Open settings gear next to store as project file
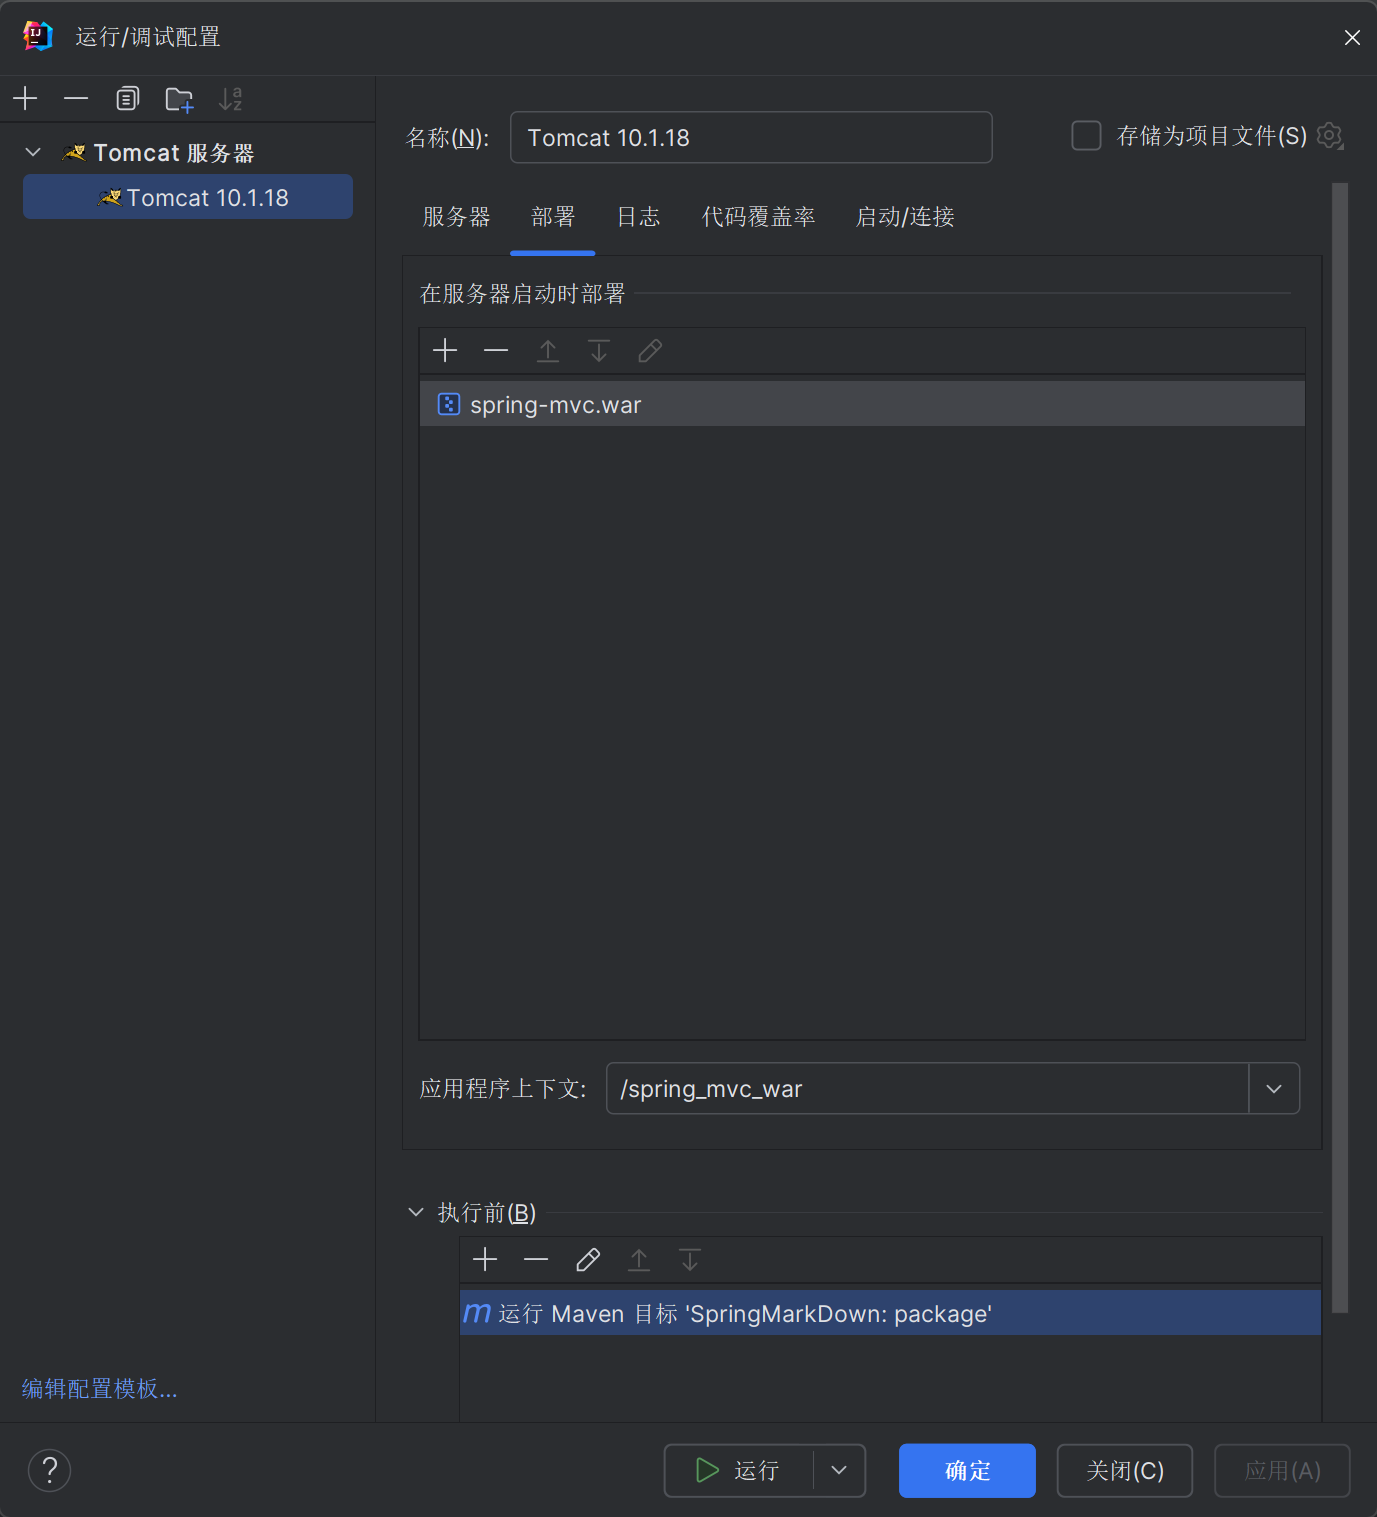 tap(1330, 136)
